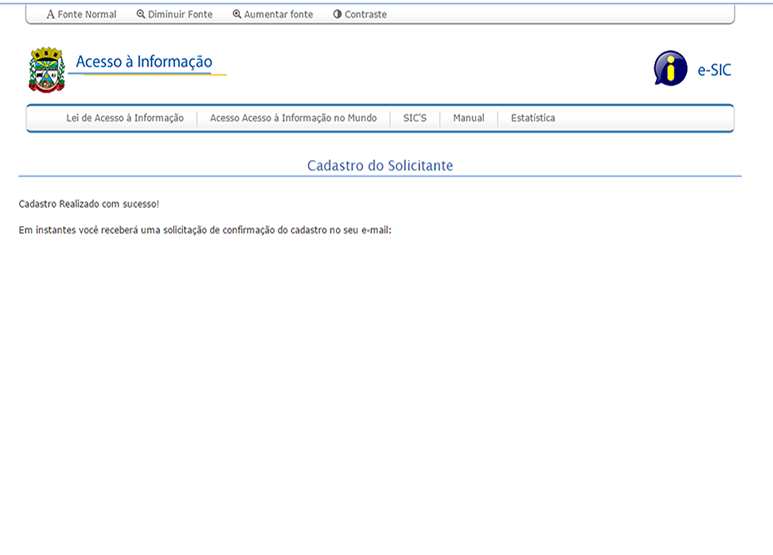
Task: Click the zoom-in magnifier icon for Aumentar fonte
Action: pos(237,15)
